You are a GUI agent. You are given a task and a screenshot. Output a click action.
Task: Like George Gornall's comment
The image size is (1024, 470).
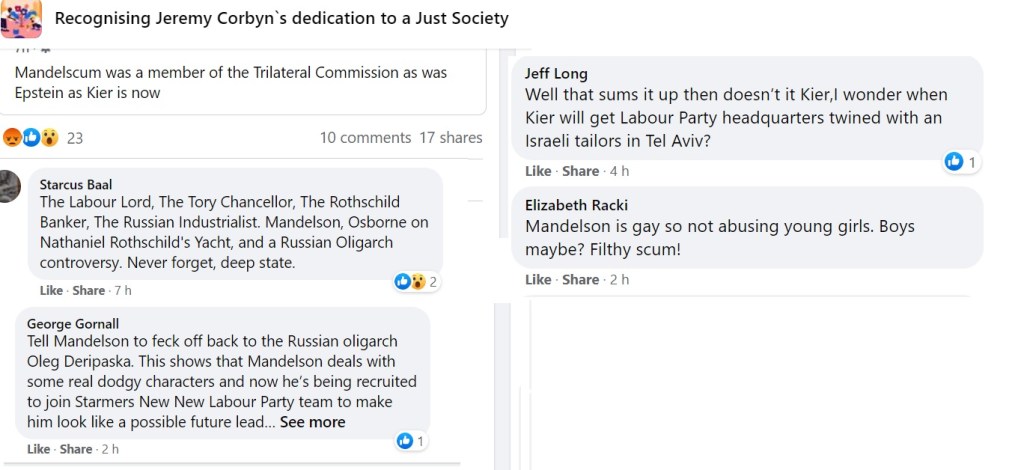click(38, 449)
